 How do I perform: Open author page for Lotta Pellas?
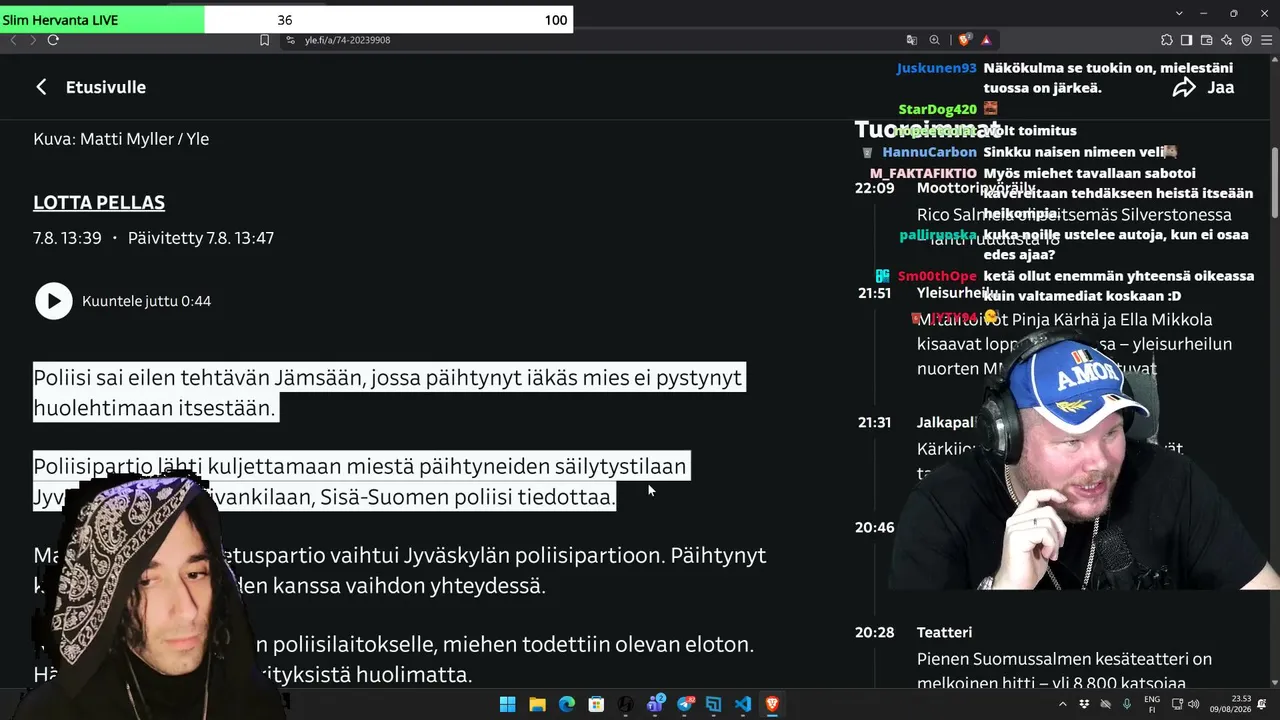[x=99, y=203]
